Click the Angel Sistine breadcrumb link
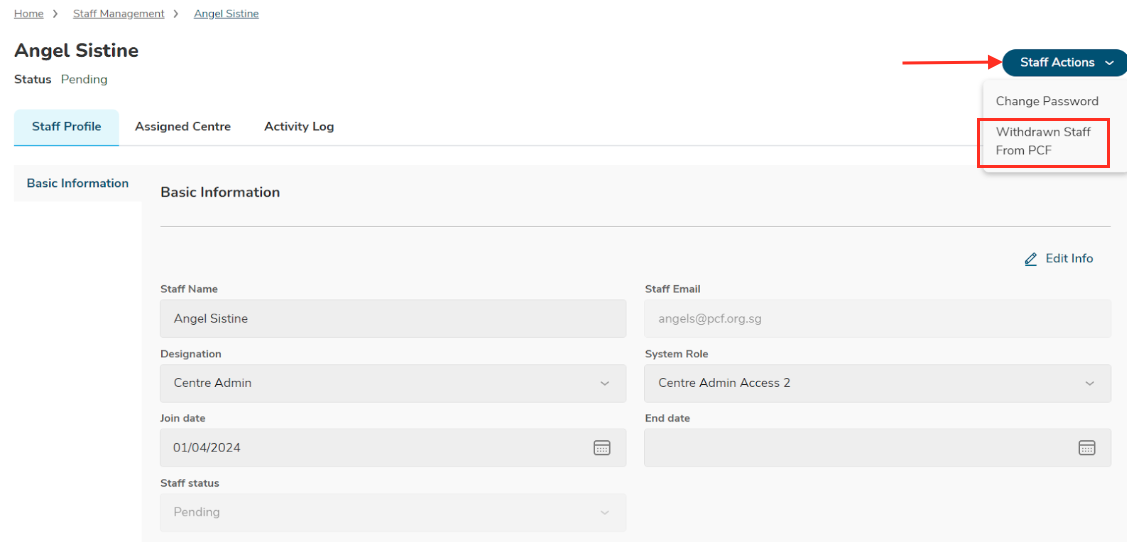 tap(226, 14)
